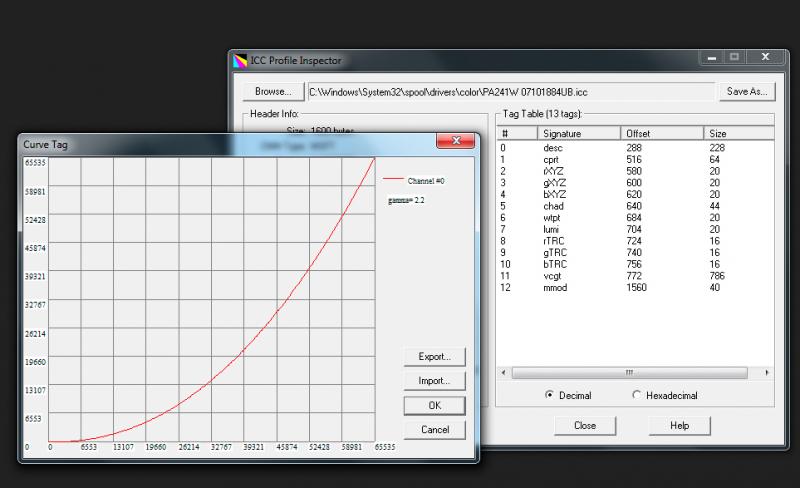Select the desc tag row

pos(635,148)
